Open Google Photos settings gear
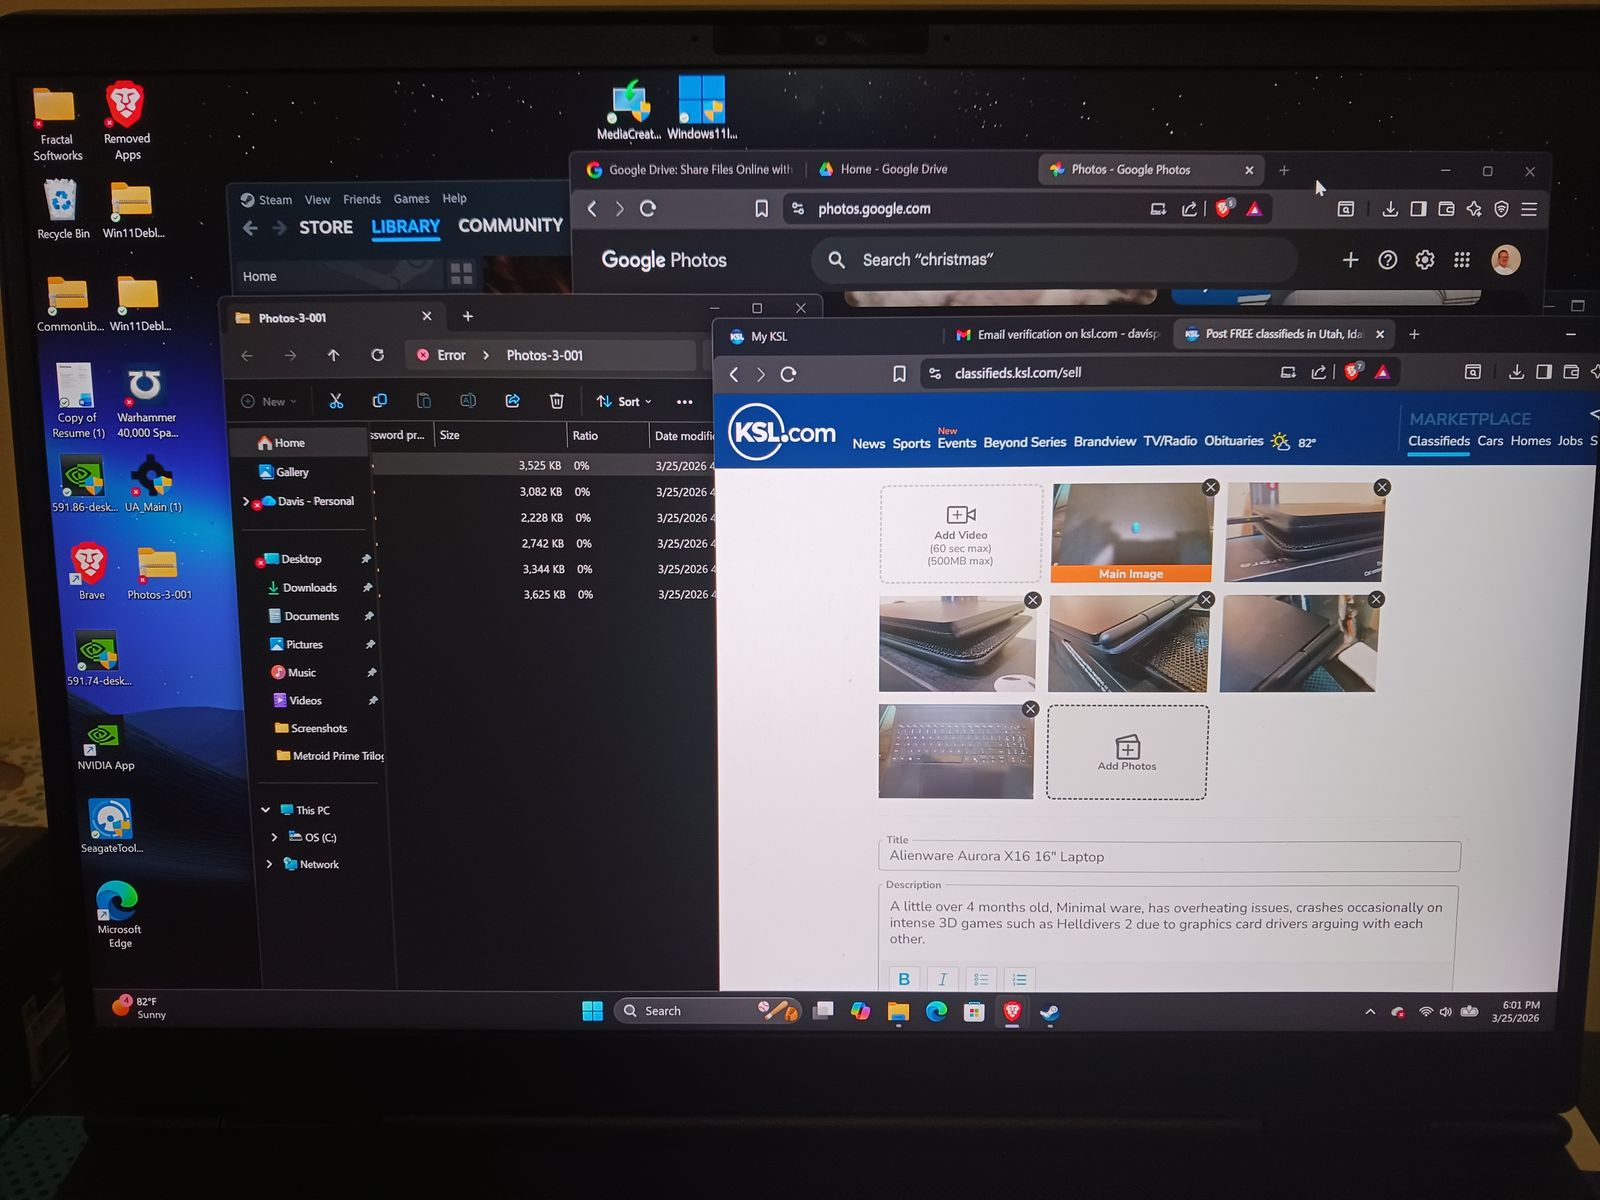1600x1200 pixels. (x=1425, y=260)
